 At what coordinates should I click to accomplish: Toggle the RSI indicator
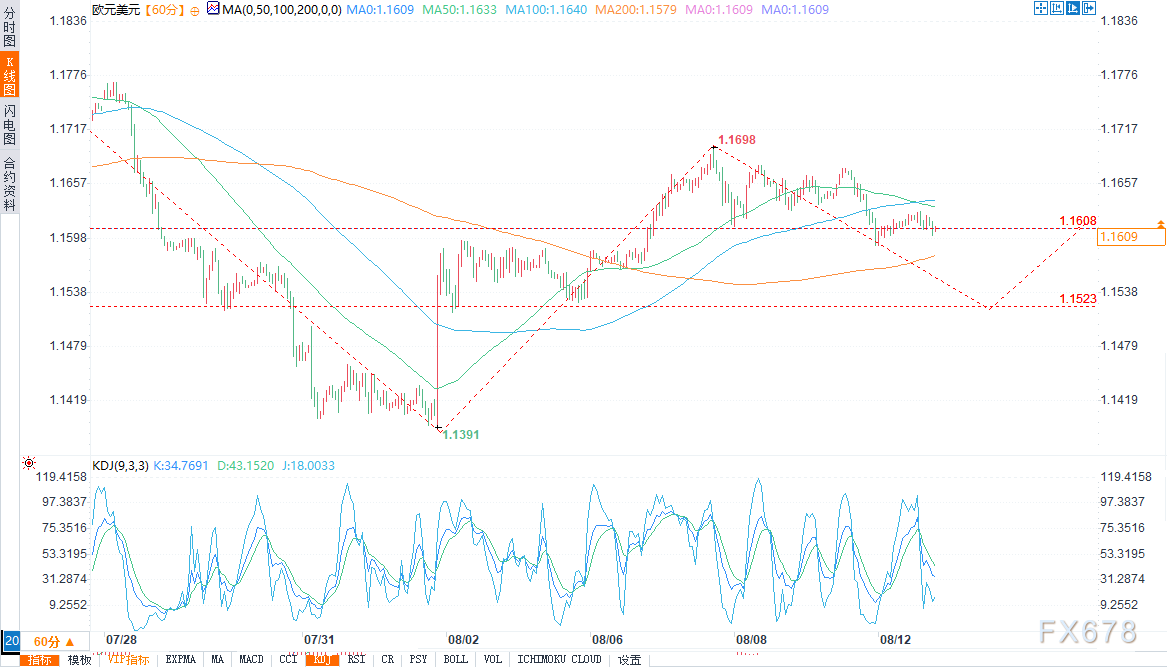point(356,660)
